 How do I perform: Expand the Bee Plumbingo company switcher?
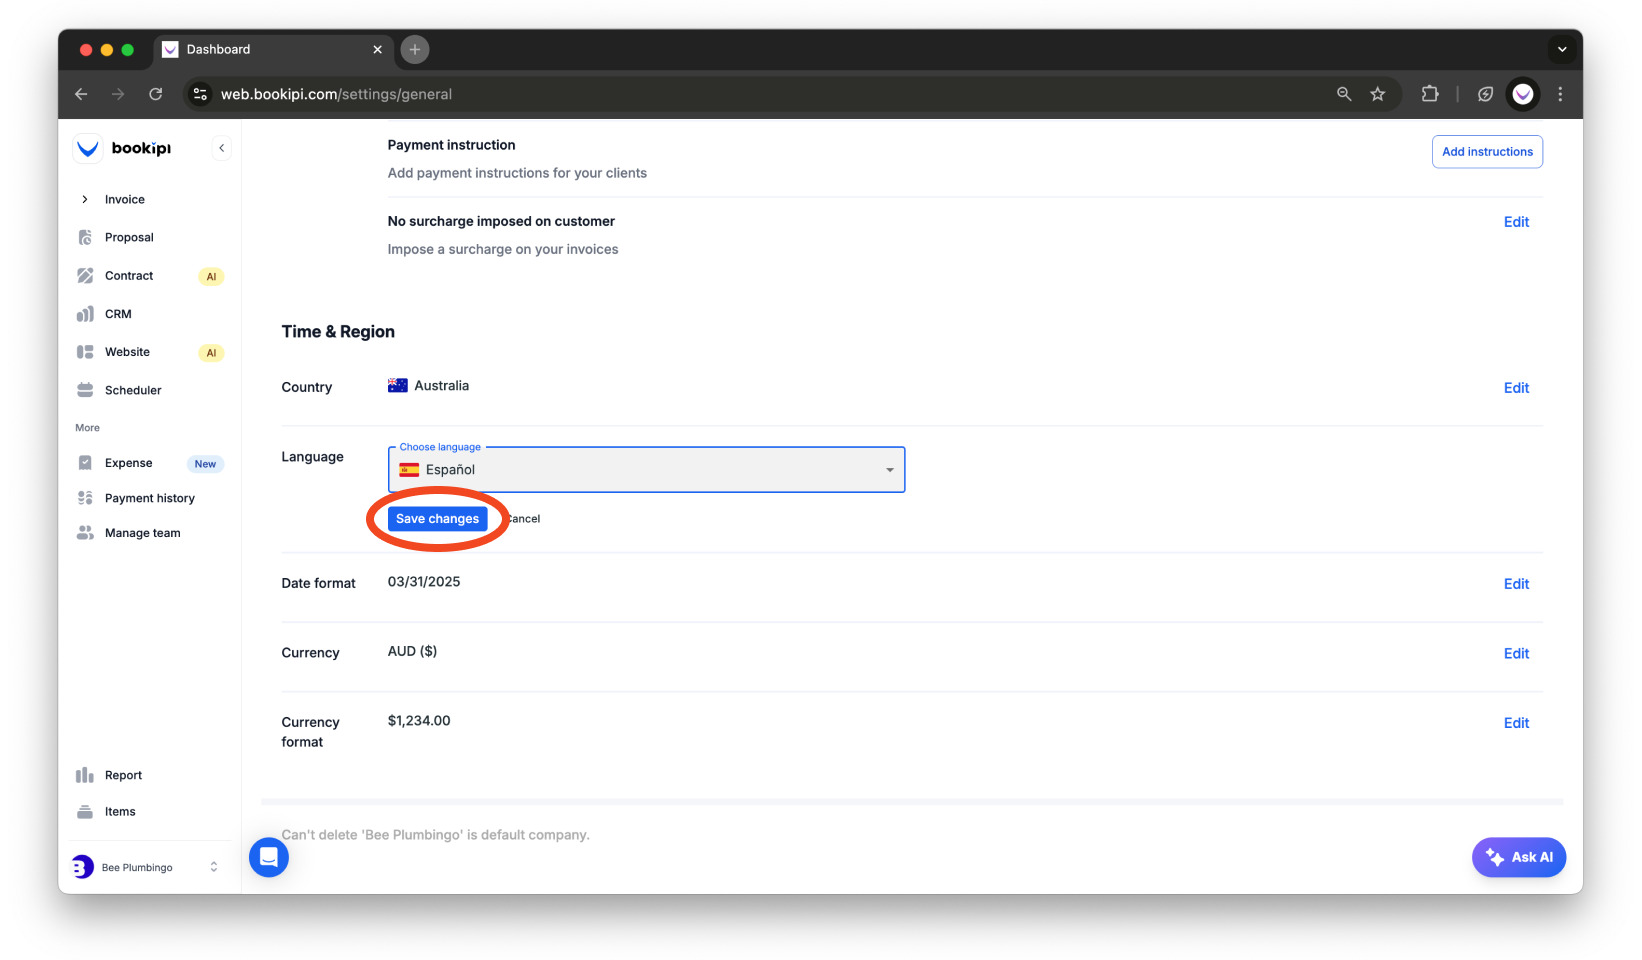click(x=212, y=867)
